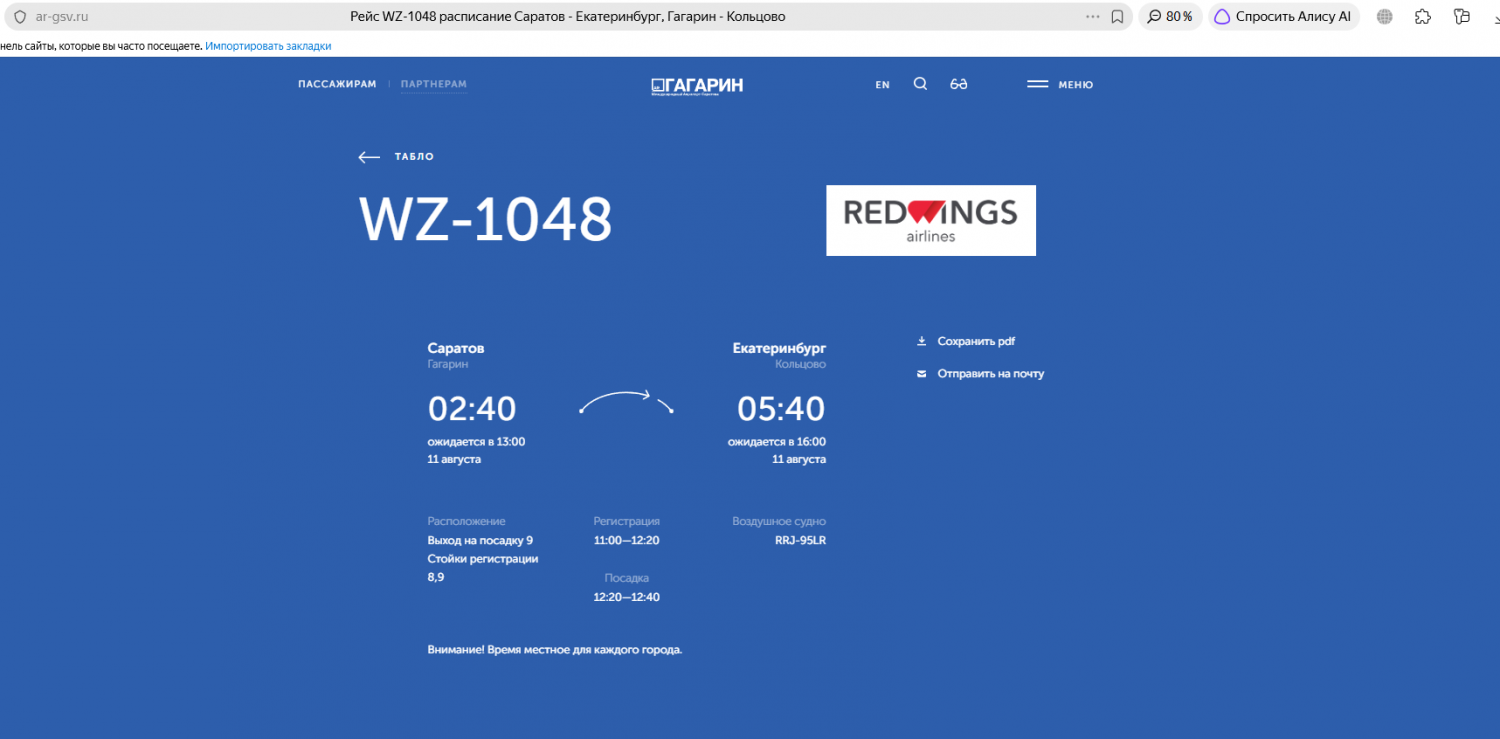The image size is (1500, 739).
Task: Click the Стойки регистрации text
Action: click(x=483, y=559)
